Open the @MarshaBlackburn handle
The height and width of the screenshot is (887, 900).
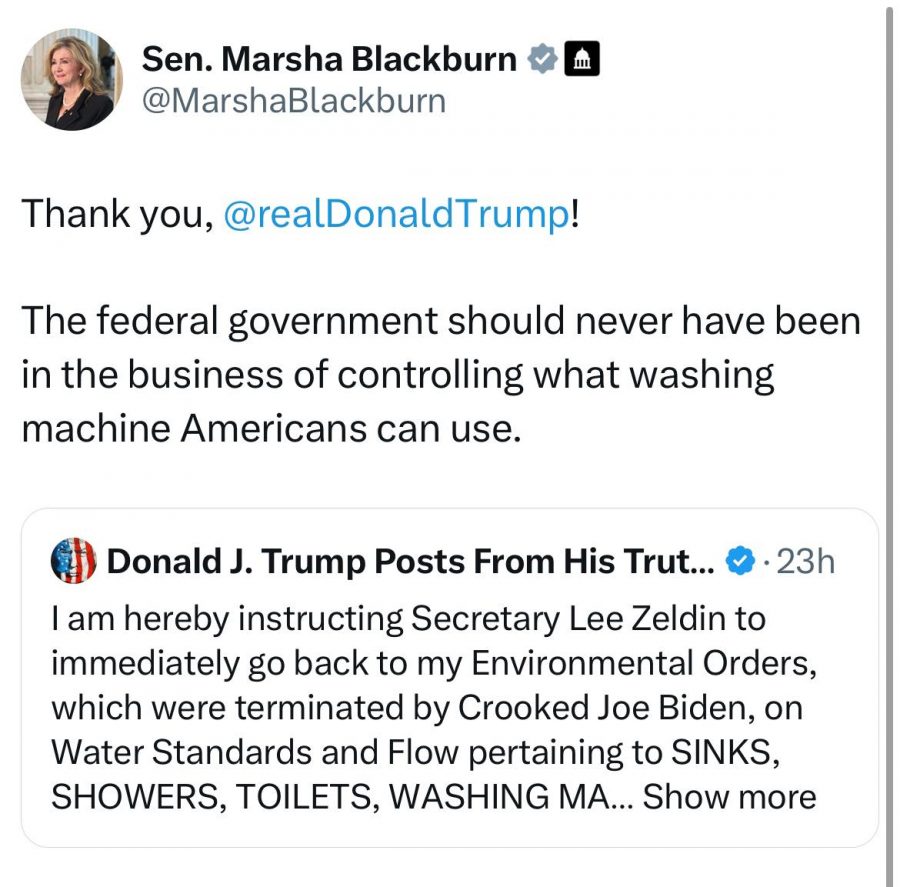point(294,101)
